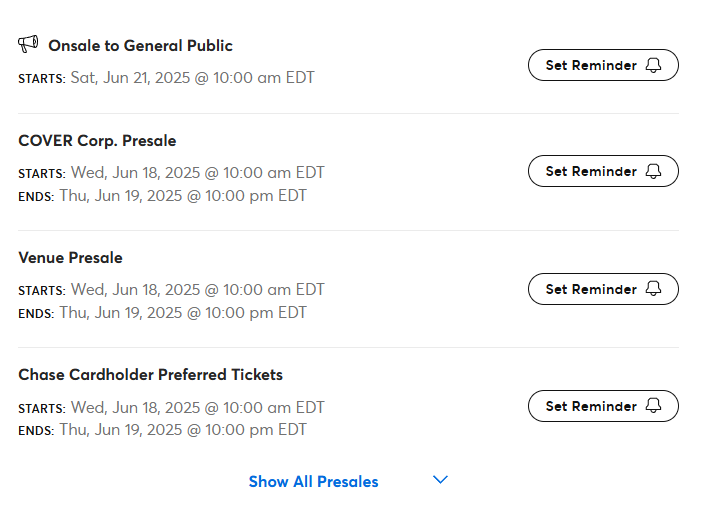This screenshot has height=506, width=707.
Task: Click the megaphone icon beside Onsale to General Public
Action: pyautogui.click(x=28, y=44)
